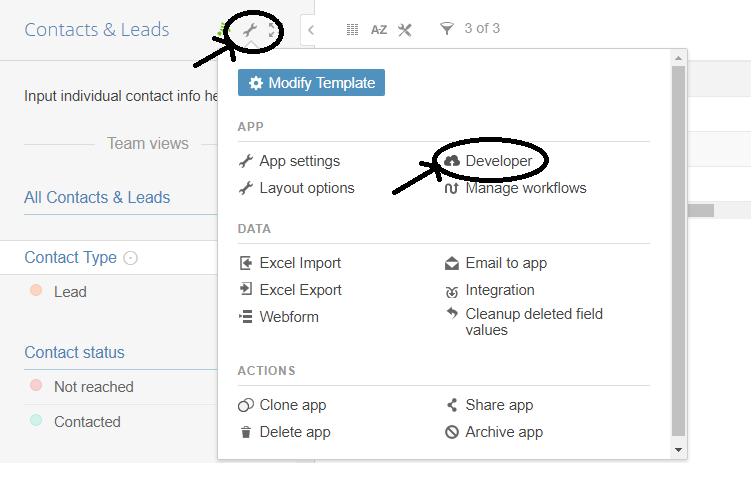Screen dimensions: 751x499
Task: Open Manage workflows
Action: point(525,188)
